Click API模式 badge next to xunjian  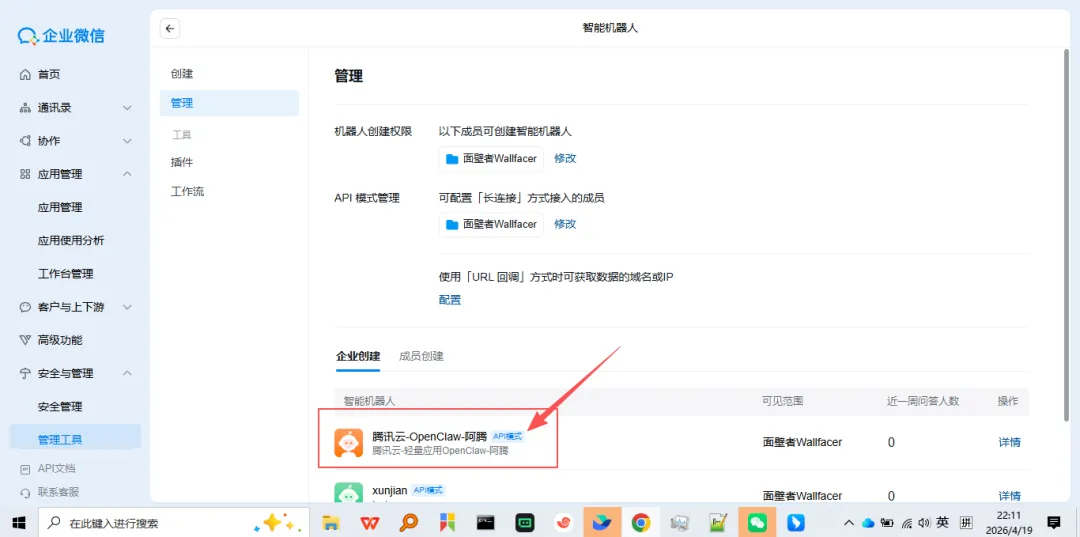point(428,490)
